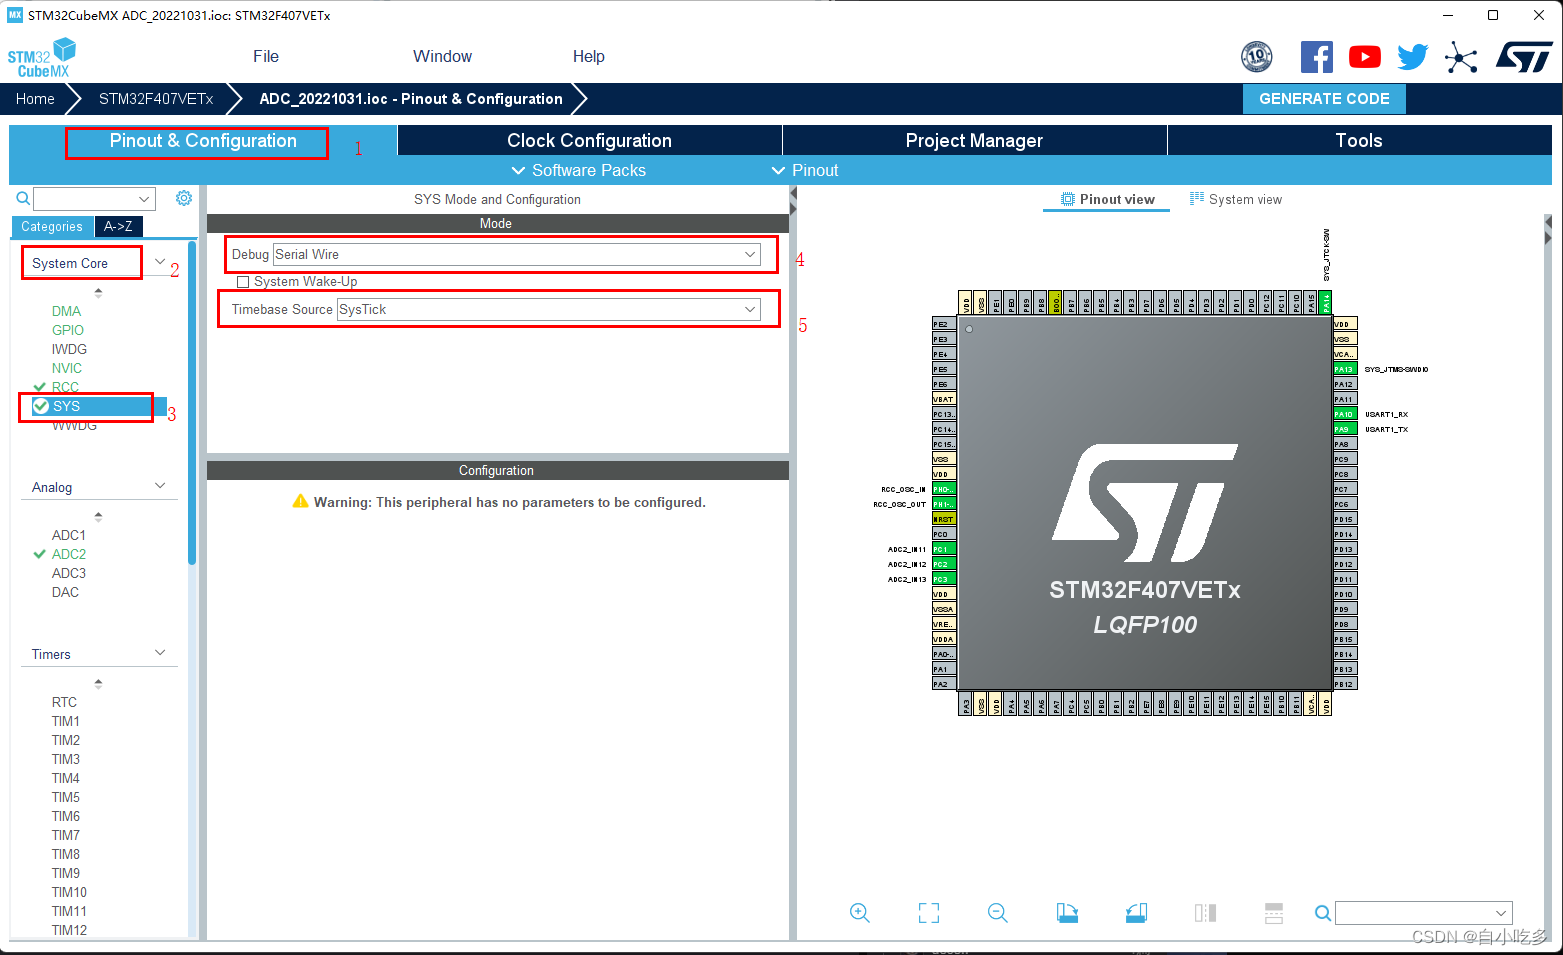Select the Categories tab

tap(52, 227)
